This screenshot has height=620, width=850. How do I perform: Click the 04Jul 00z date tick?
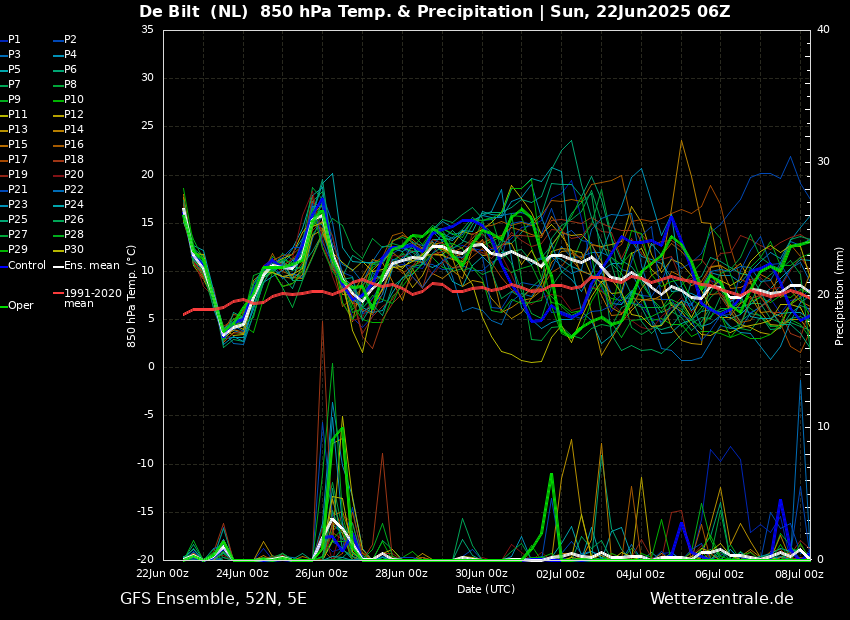pos(640,574)
